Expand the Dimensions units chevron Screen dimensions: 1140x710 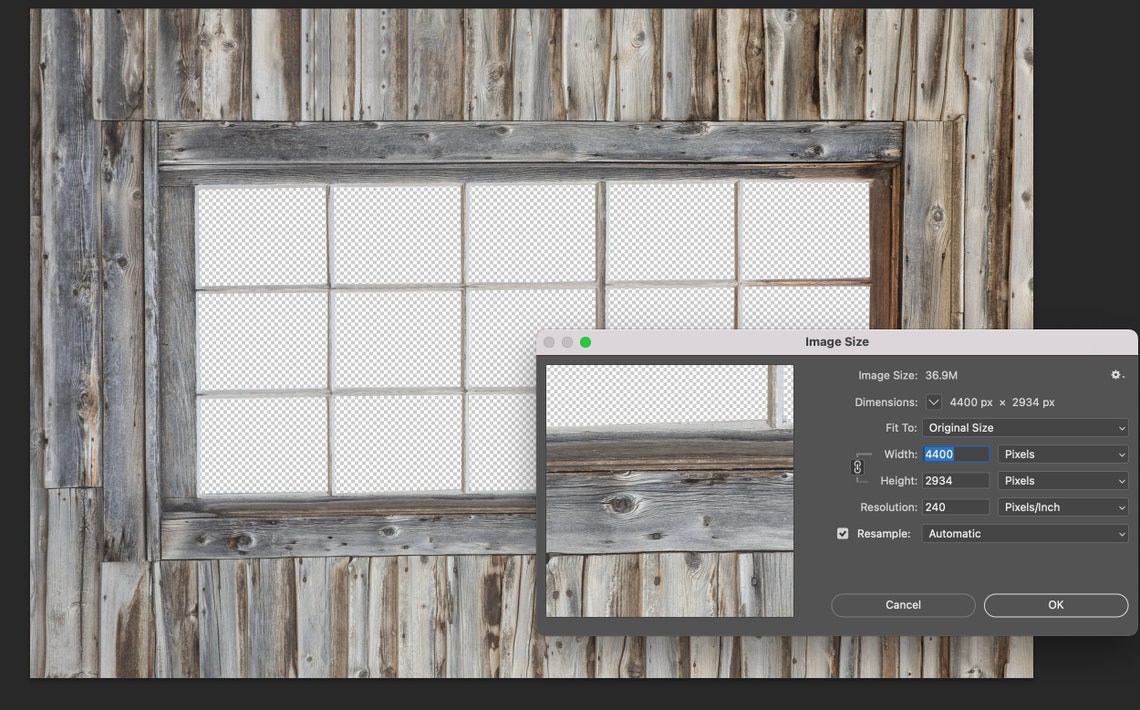(932, 402)
